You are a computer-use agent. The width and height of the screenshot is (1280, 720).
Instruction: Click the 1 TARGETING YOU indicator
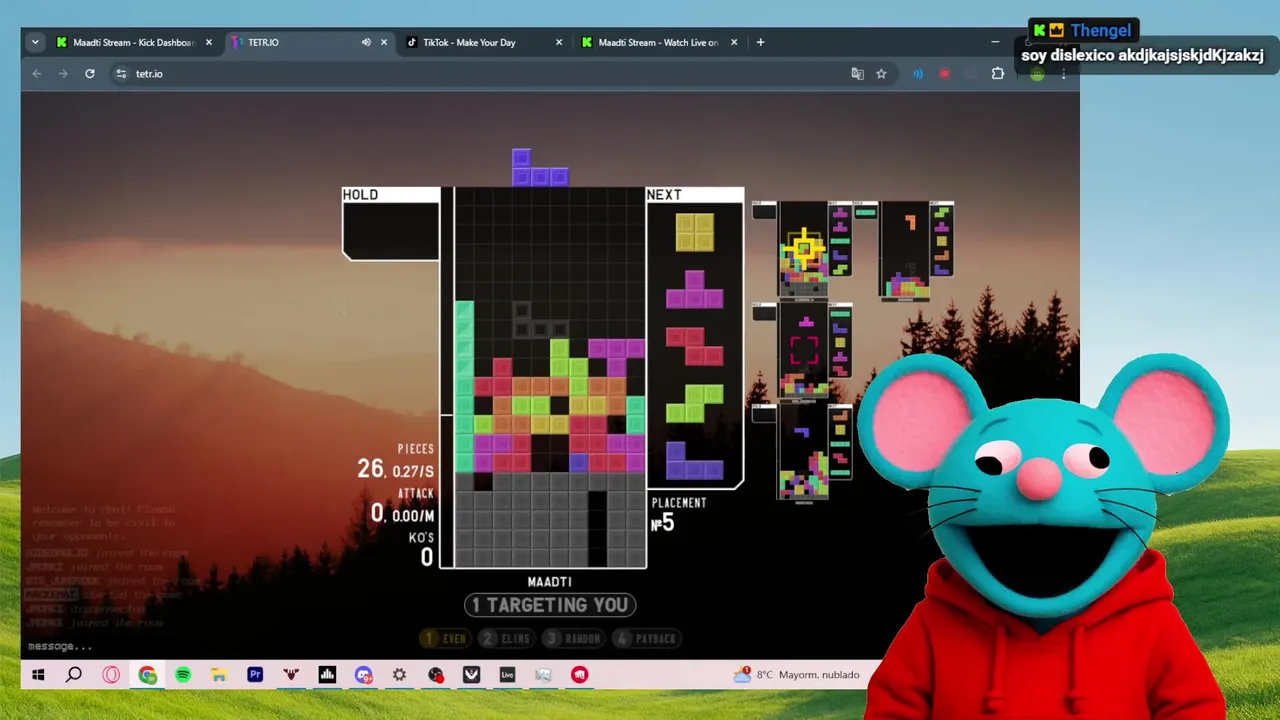click(550, 605)
